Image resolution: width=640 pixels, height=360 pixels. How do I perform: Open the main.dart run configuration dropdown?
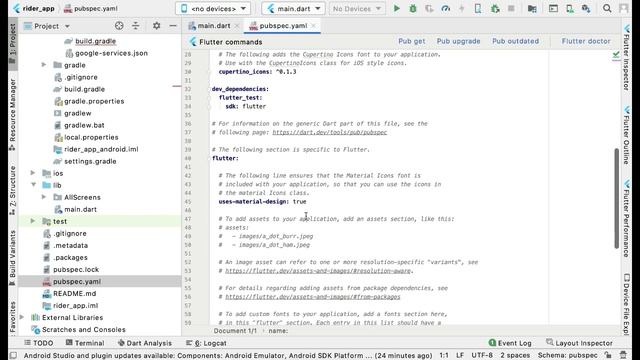(293, 9)
